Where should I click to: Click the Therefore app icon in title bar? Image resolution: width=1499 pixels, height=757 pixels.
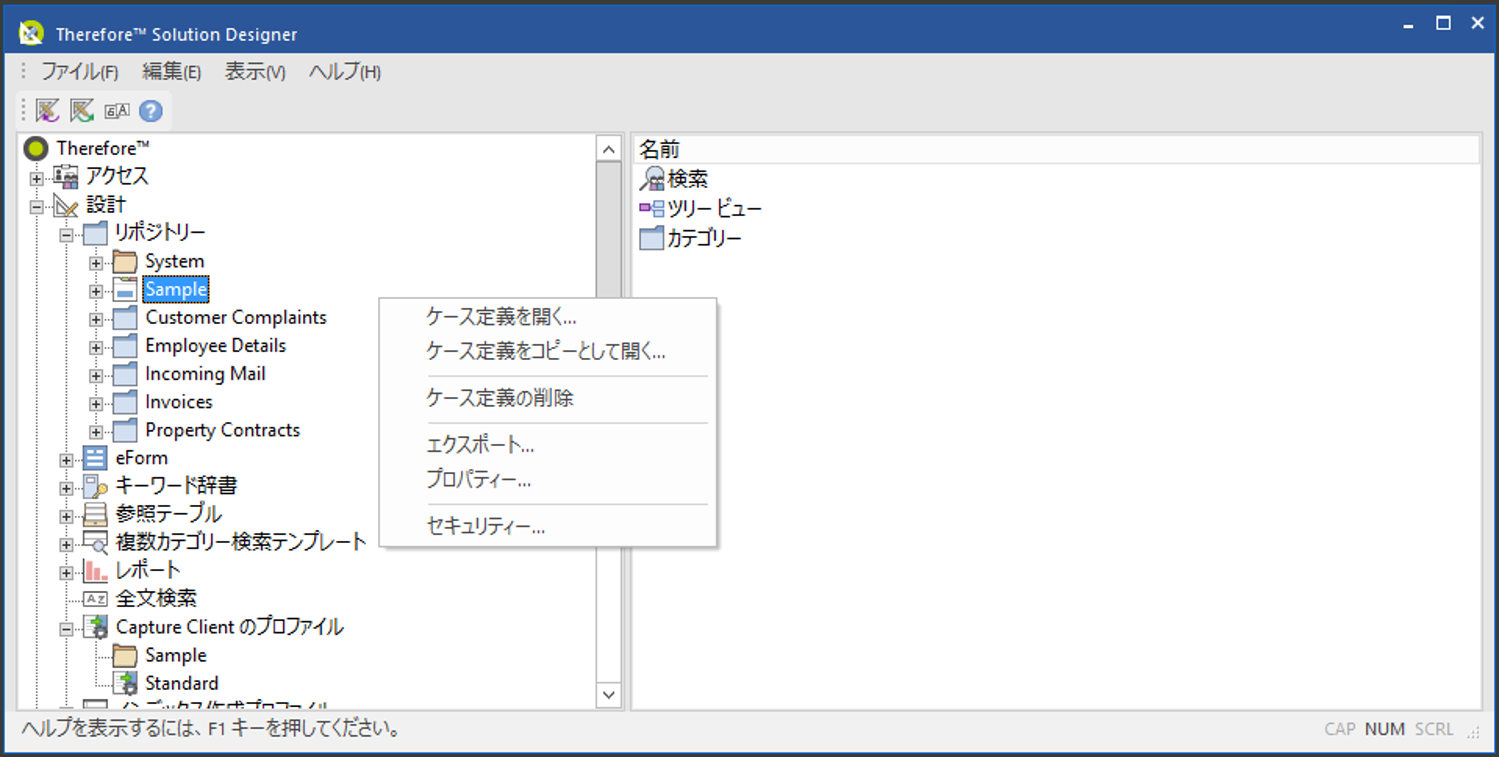click(31, 34)
